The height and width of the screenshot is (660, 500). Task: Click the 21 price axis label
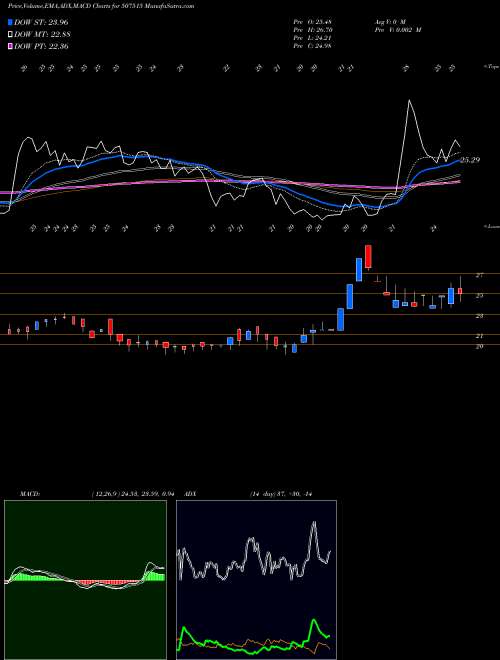479,336
